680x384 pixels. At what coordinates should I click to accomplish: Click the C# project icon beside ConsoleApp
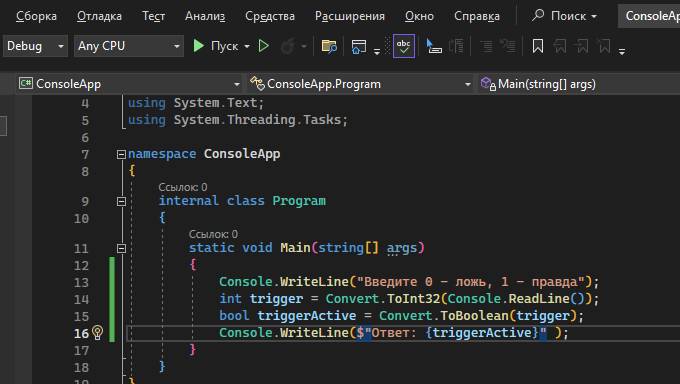coord(26,83)
